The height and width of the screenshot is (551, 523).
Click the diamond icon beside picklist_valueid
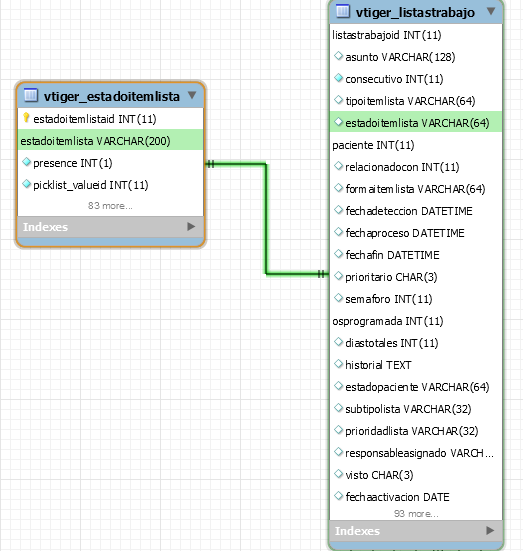[26, 184]
